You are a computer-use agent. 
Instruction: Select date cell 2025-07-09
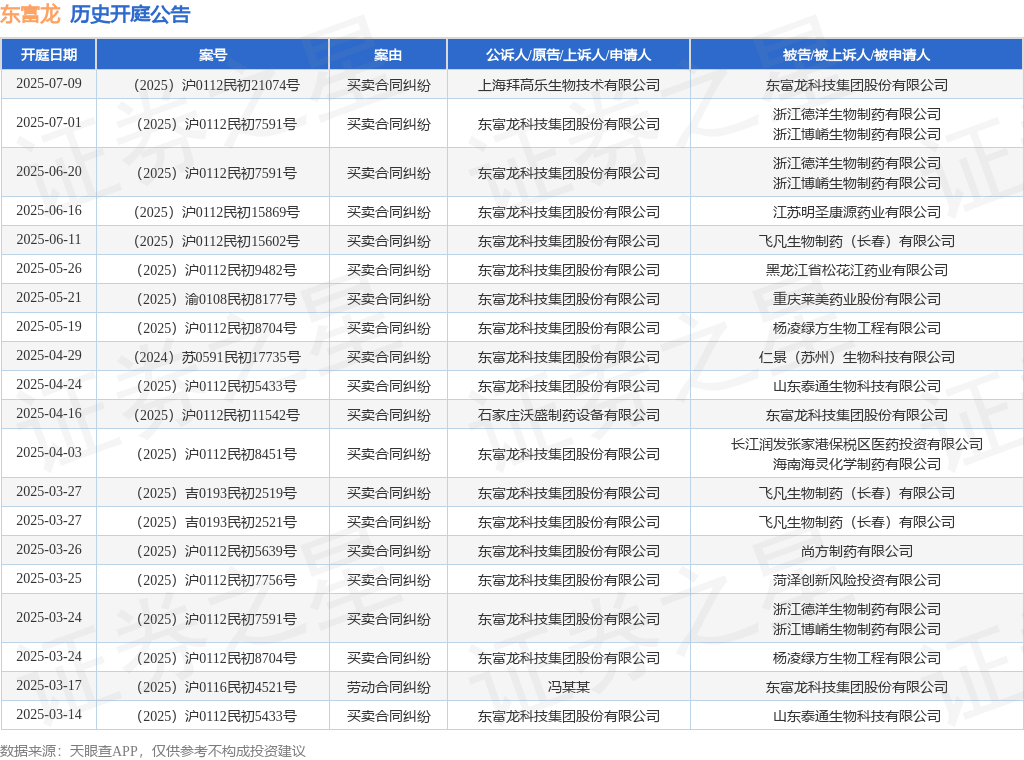point(49,84)
